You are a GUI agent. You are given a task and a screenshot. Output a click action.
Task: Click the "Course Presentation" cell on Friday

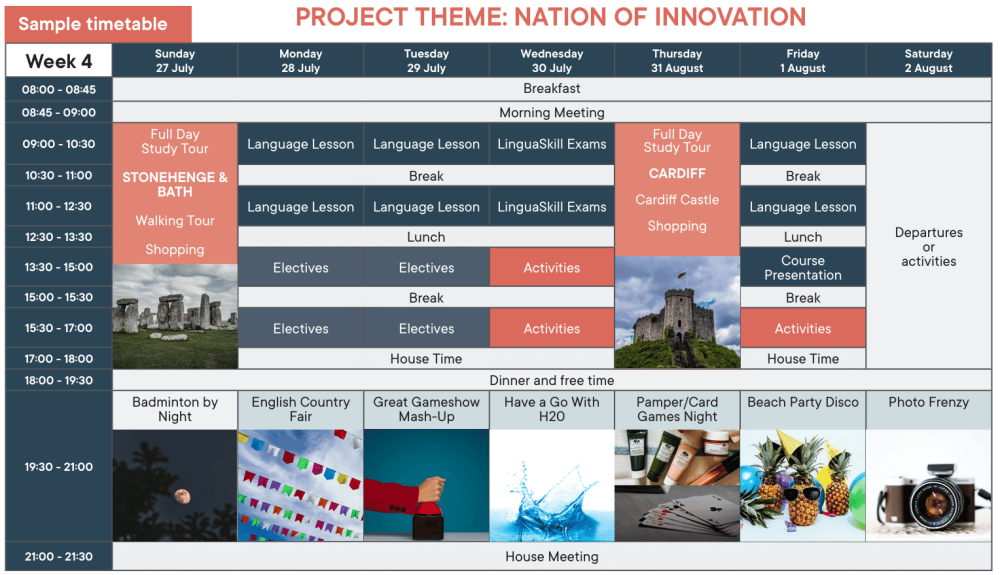[x=802, y=268]
